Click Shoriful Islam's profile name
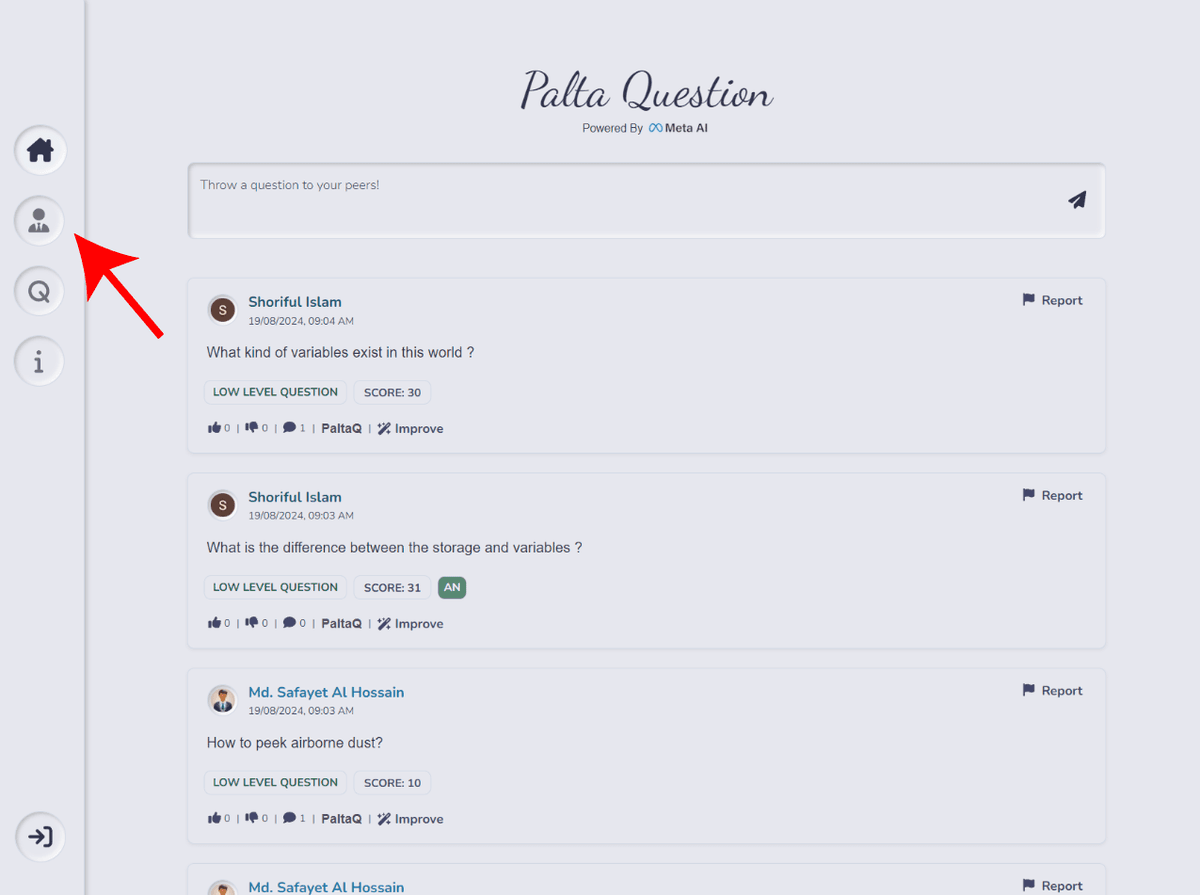 [x=294, y=301]
